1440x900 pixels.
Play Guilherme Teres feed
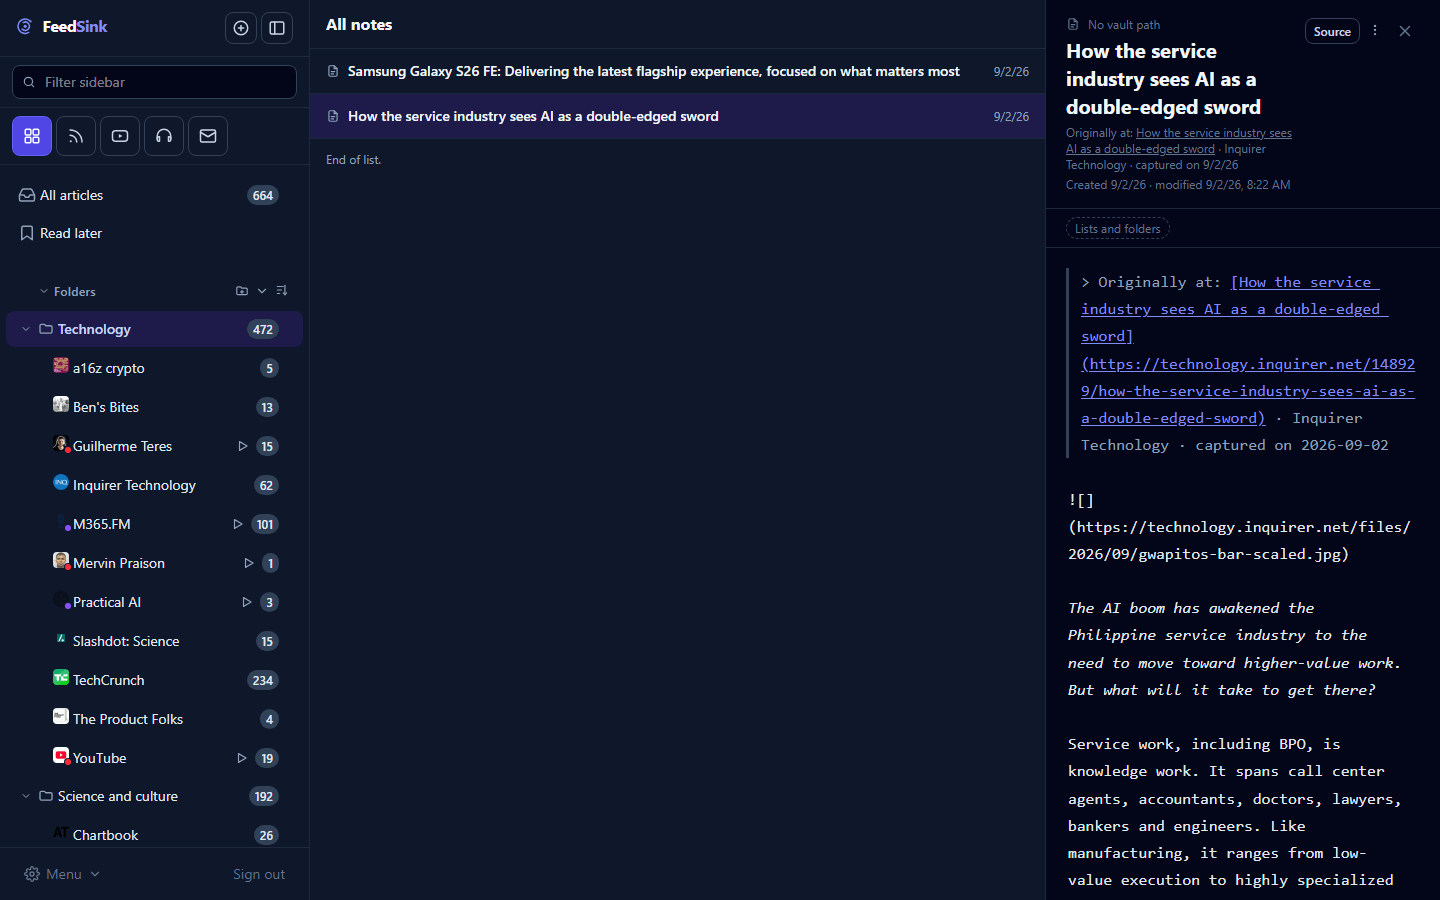tap(242, 446)
